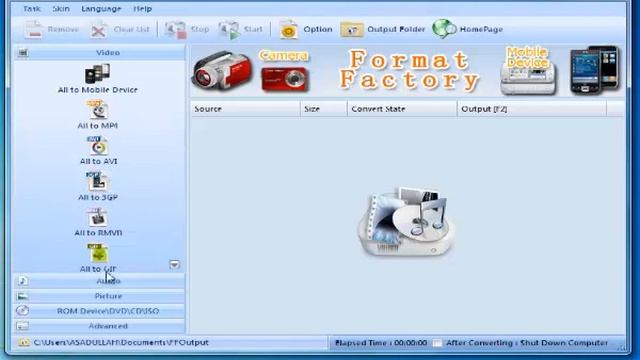Select All to GIF icon
Screen dimensions: 640x360
[98, 253]
